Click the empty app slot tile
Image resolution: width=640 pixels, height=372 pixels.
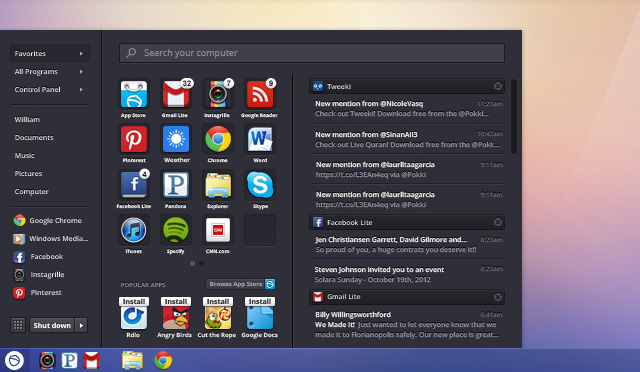(260, 230)
